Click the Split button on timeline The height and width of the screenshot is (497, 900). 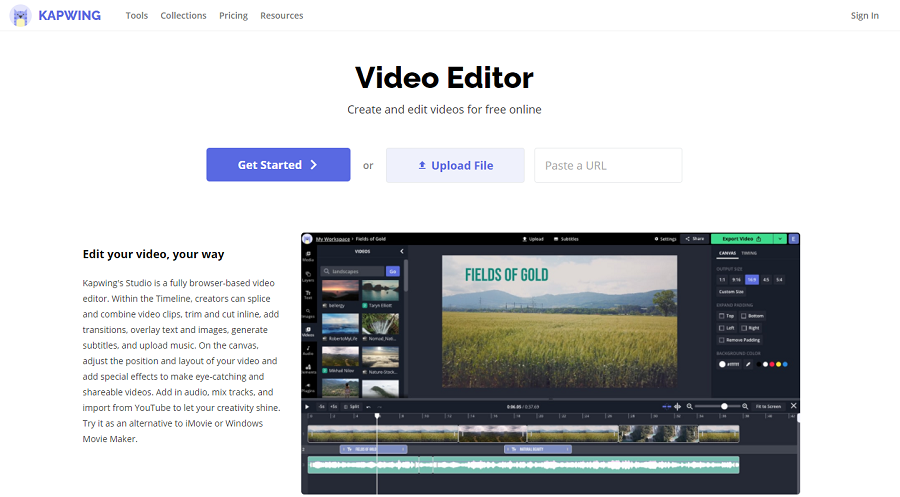pos(351,406)
